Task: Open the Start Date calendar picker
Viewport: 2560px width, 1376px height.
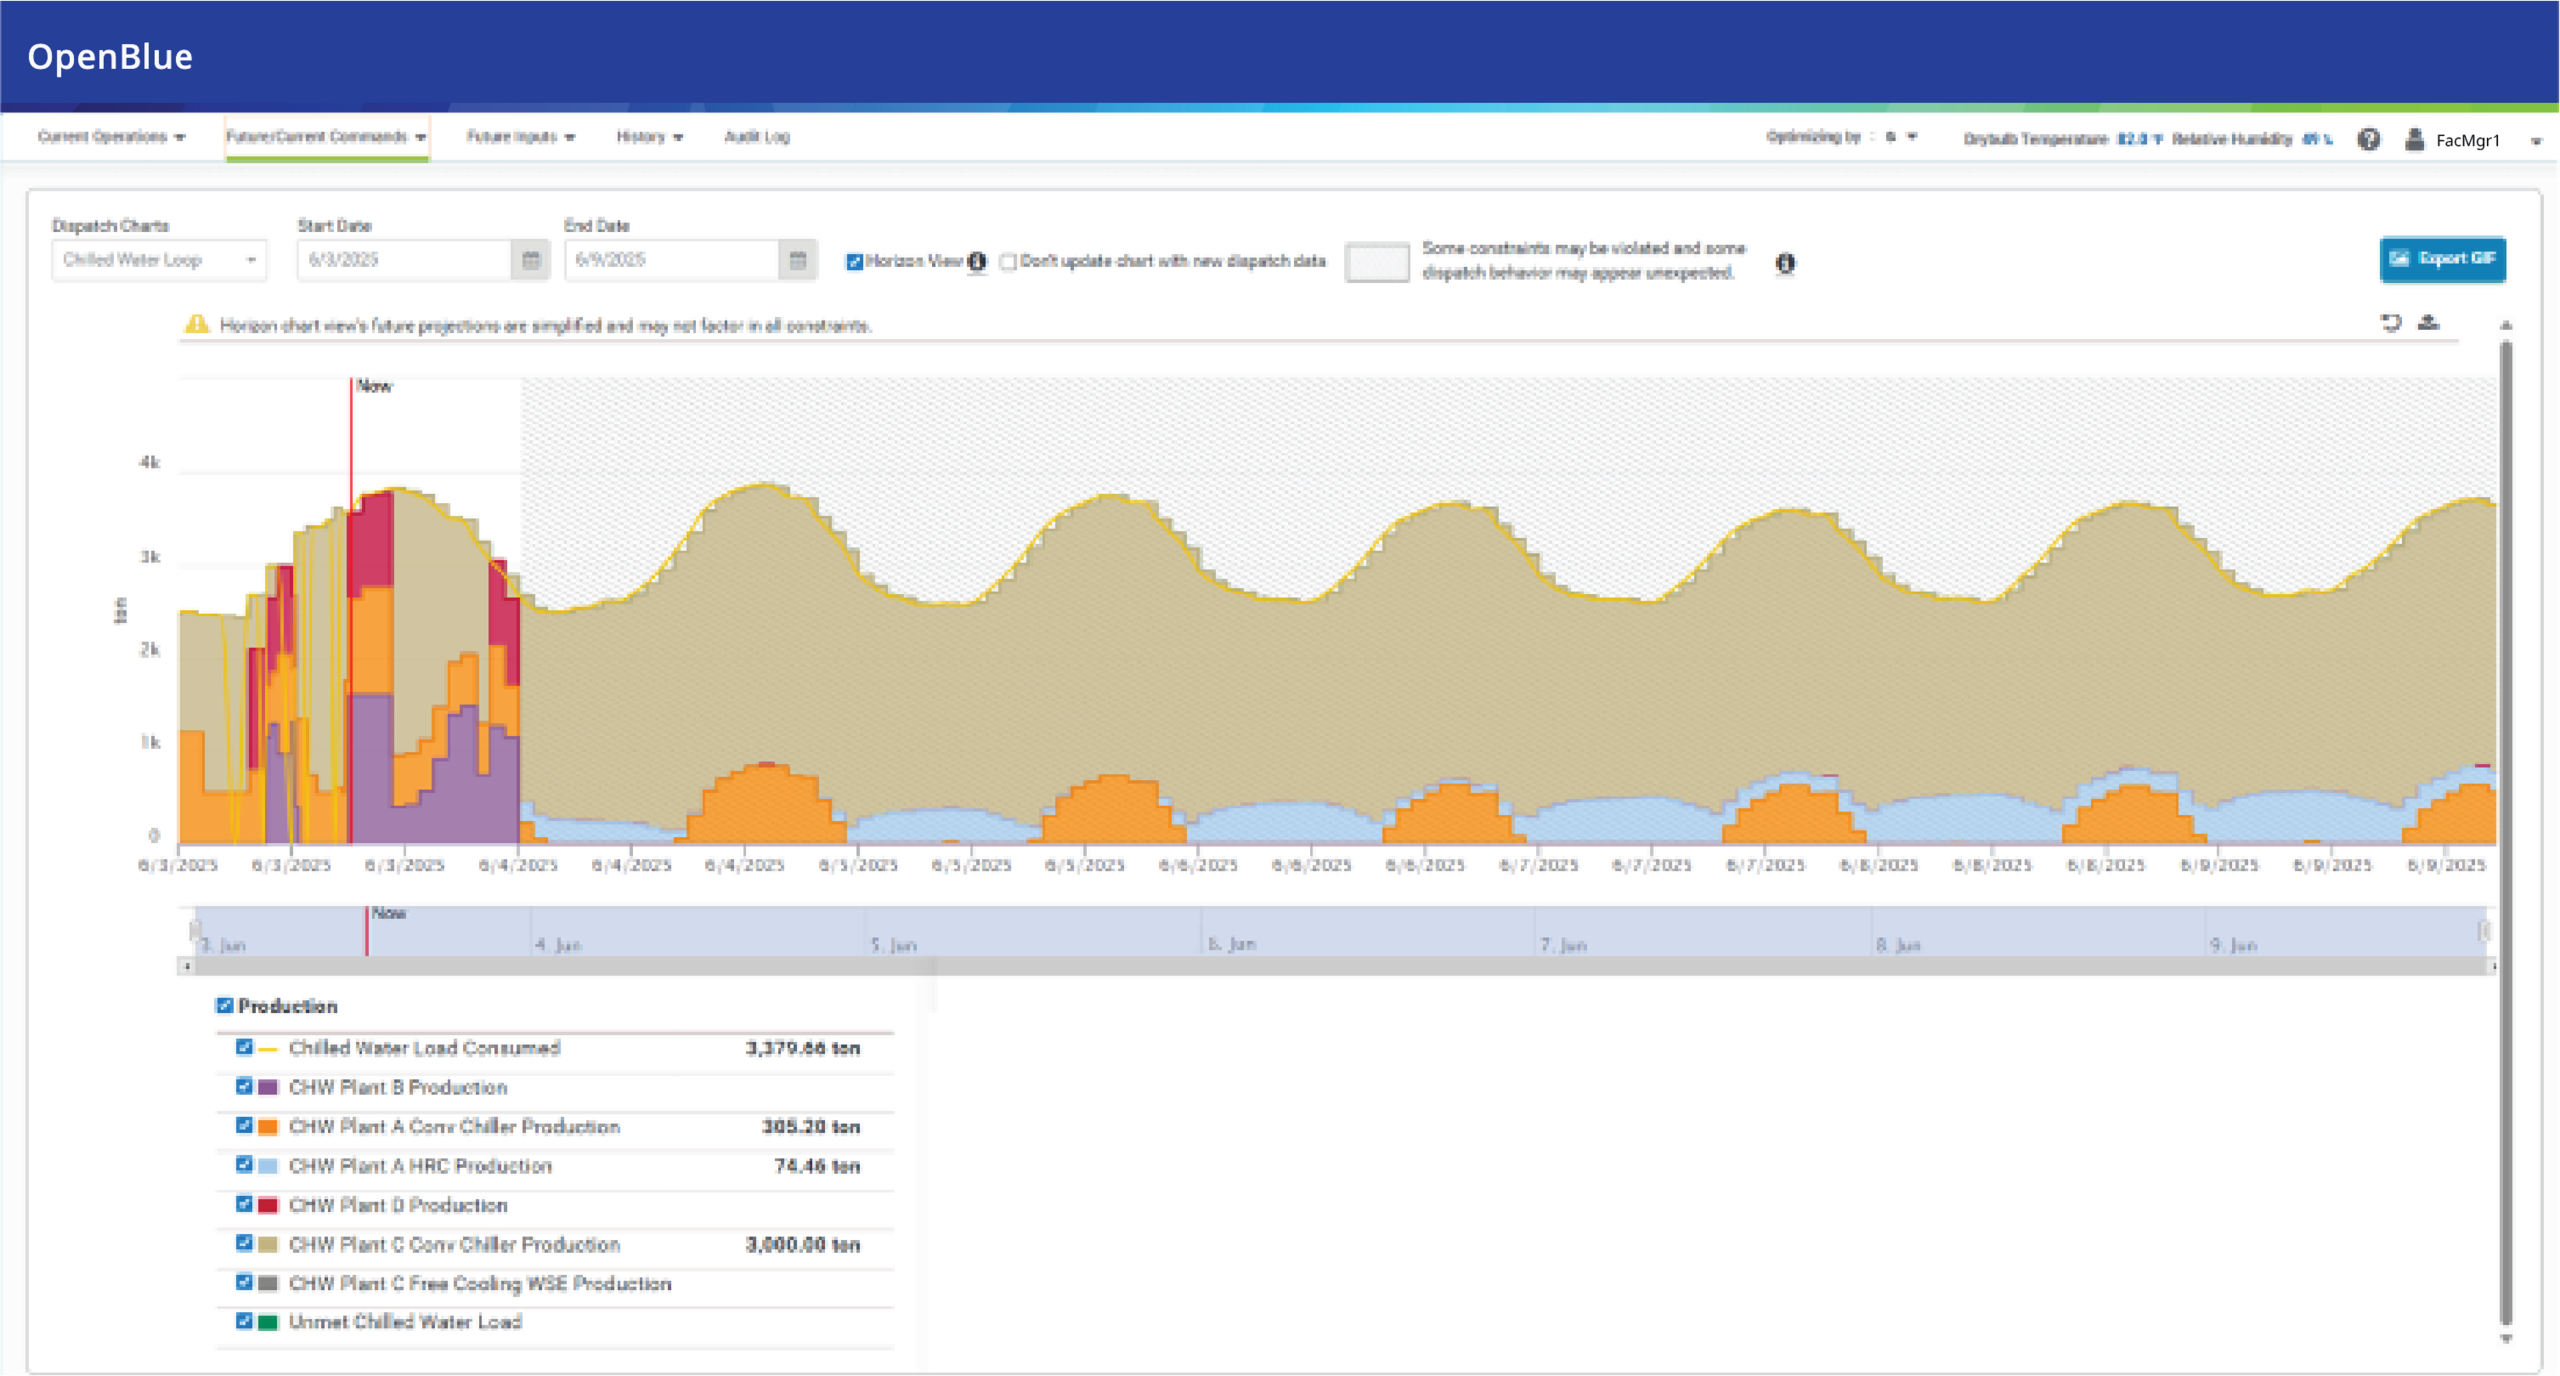Action: tap(531, 260)
